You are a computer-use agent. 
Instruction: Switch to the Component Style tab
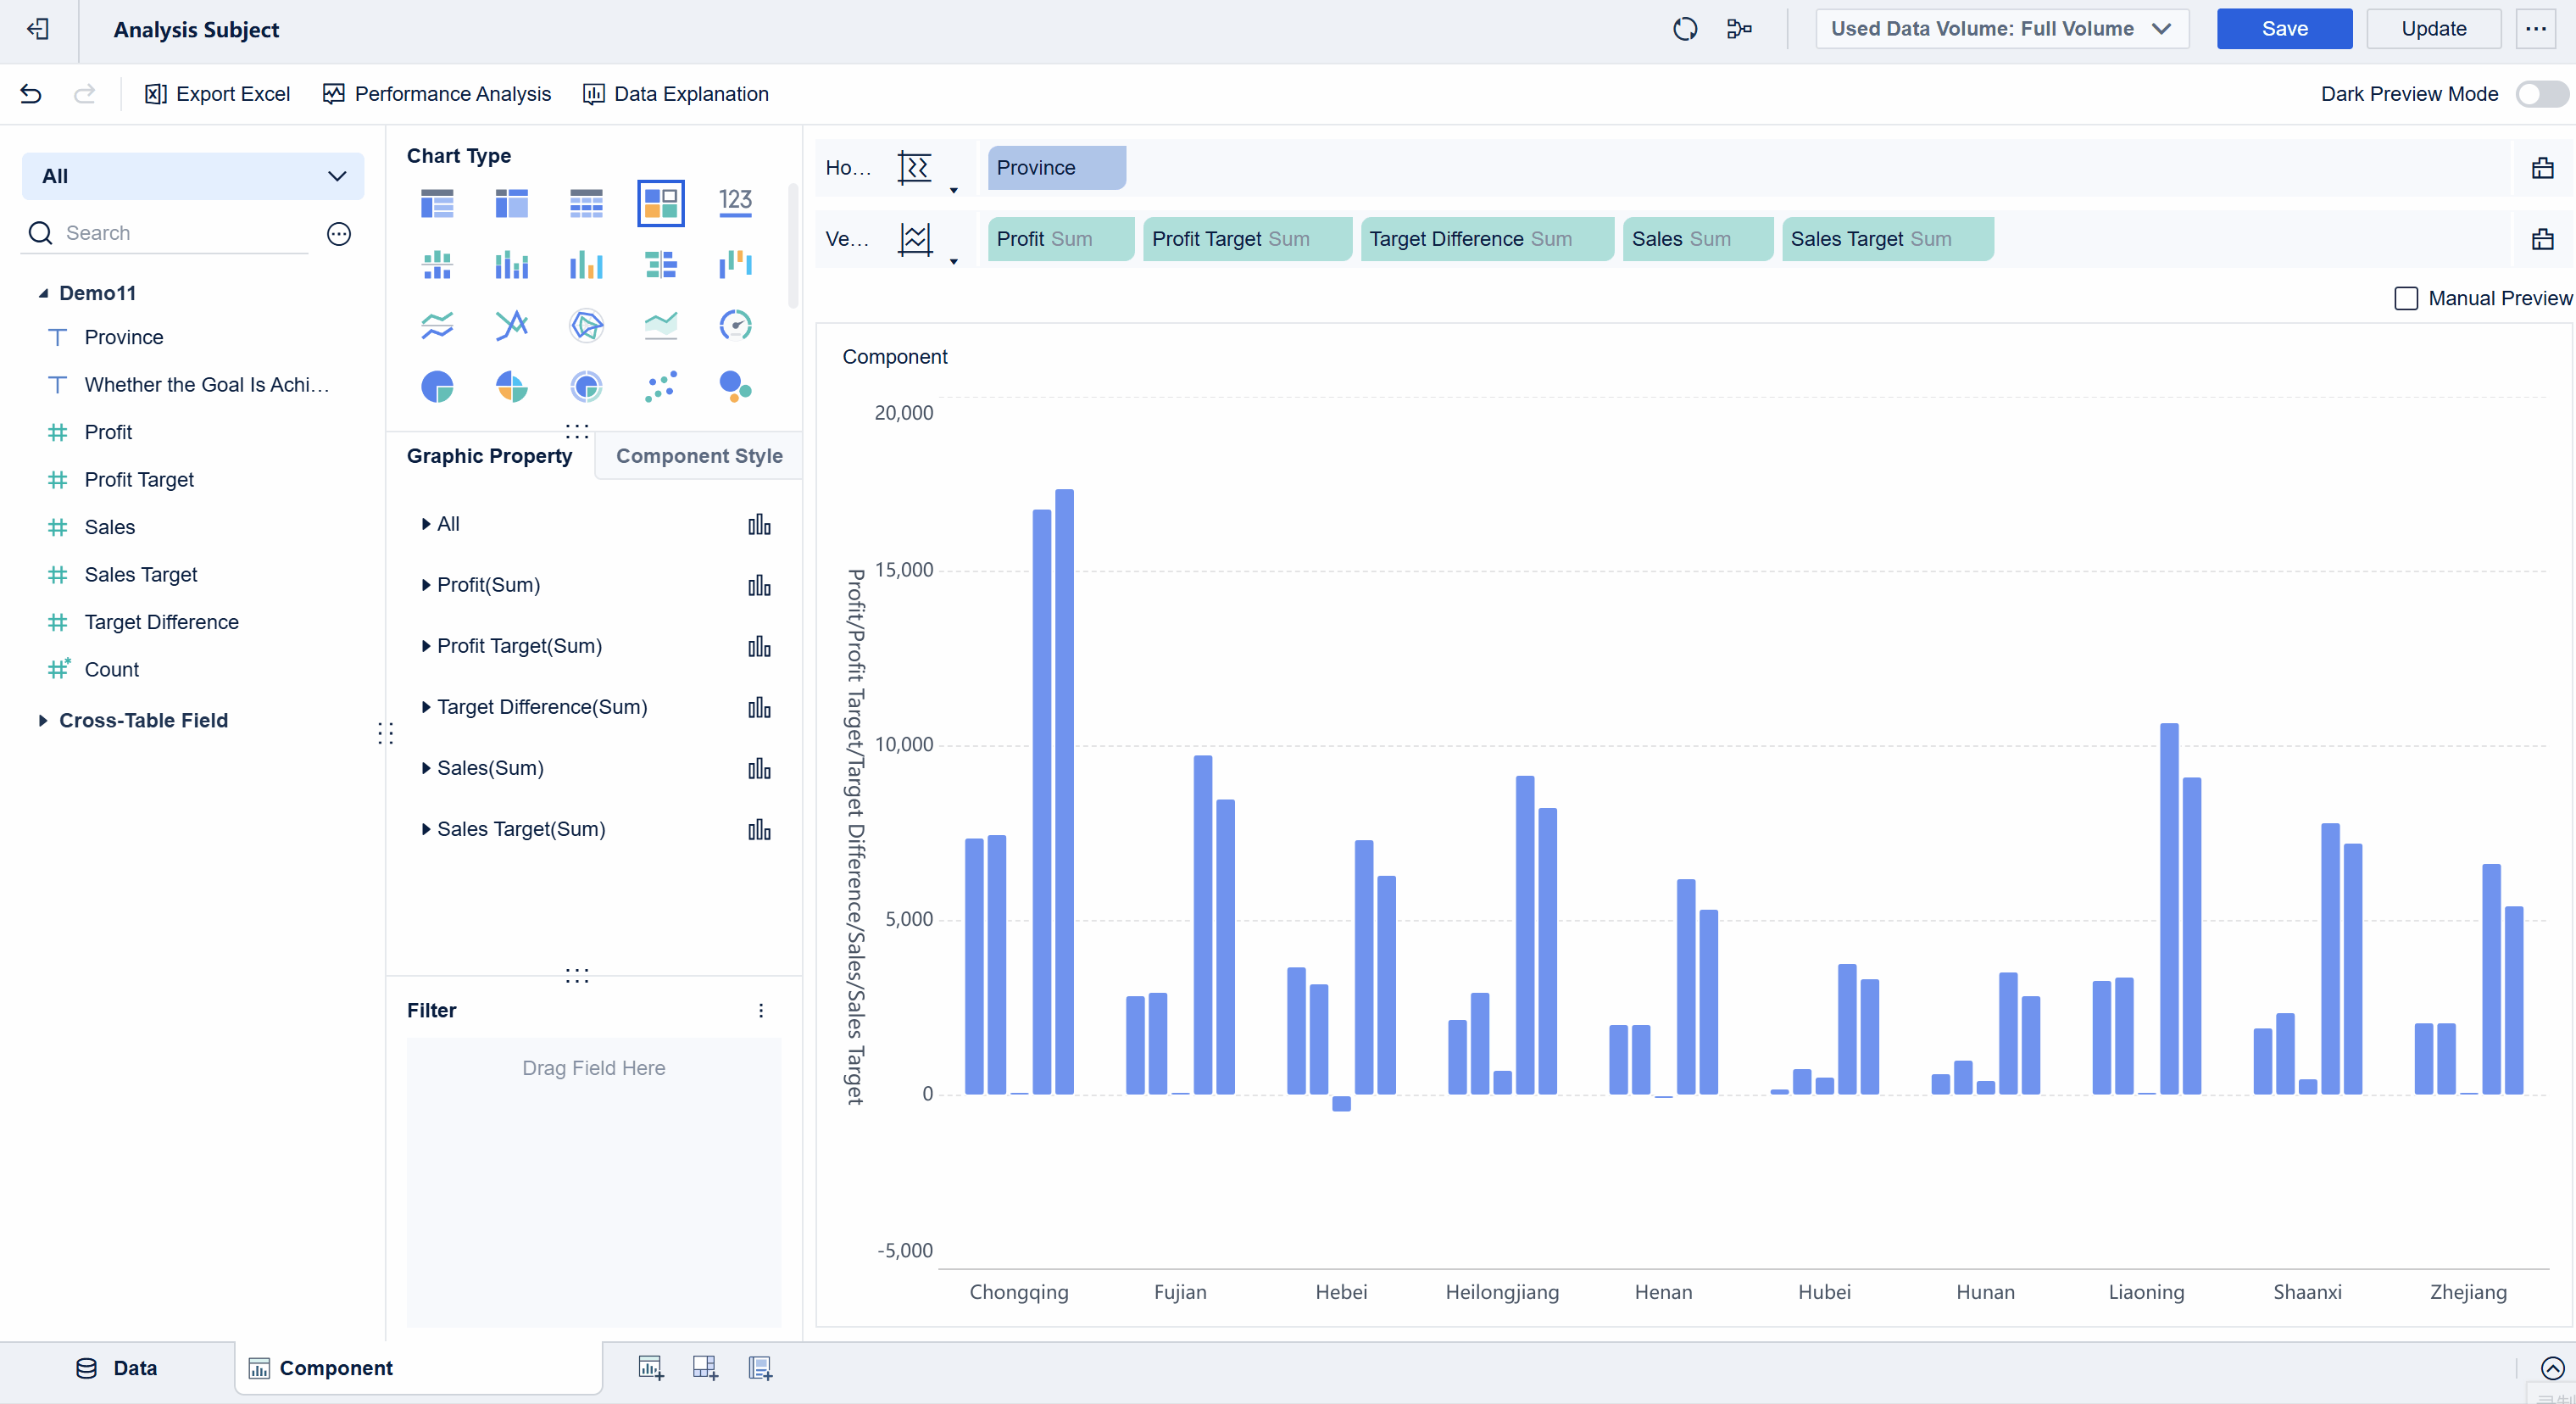pos(699,456)
